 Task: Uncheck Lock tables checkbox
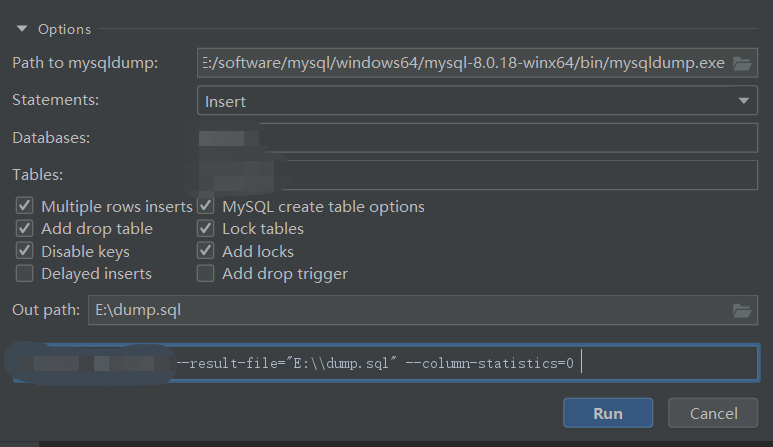click(x=206, y=228)
